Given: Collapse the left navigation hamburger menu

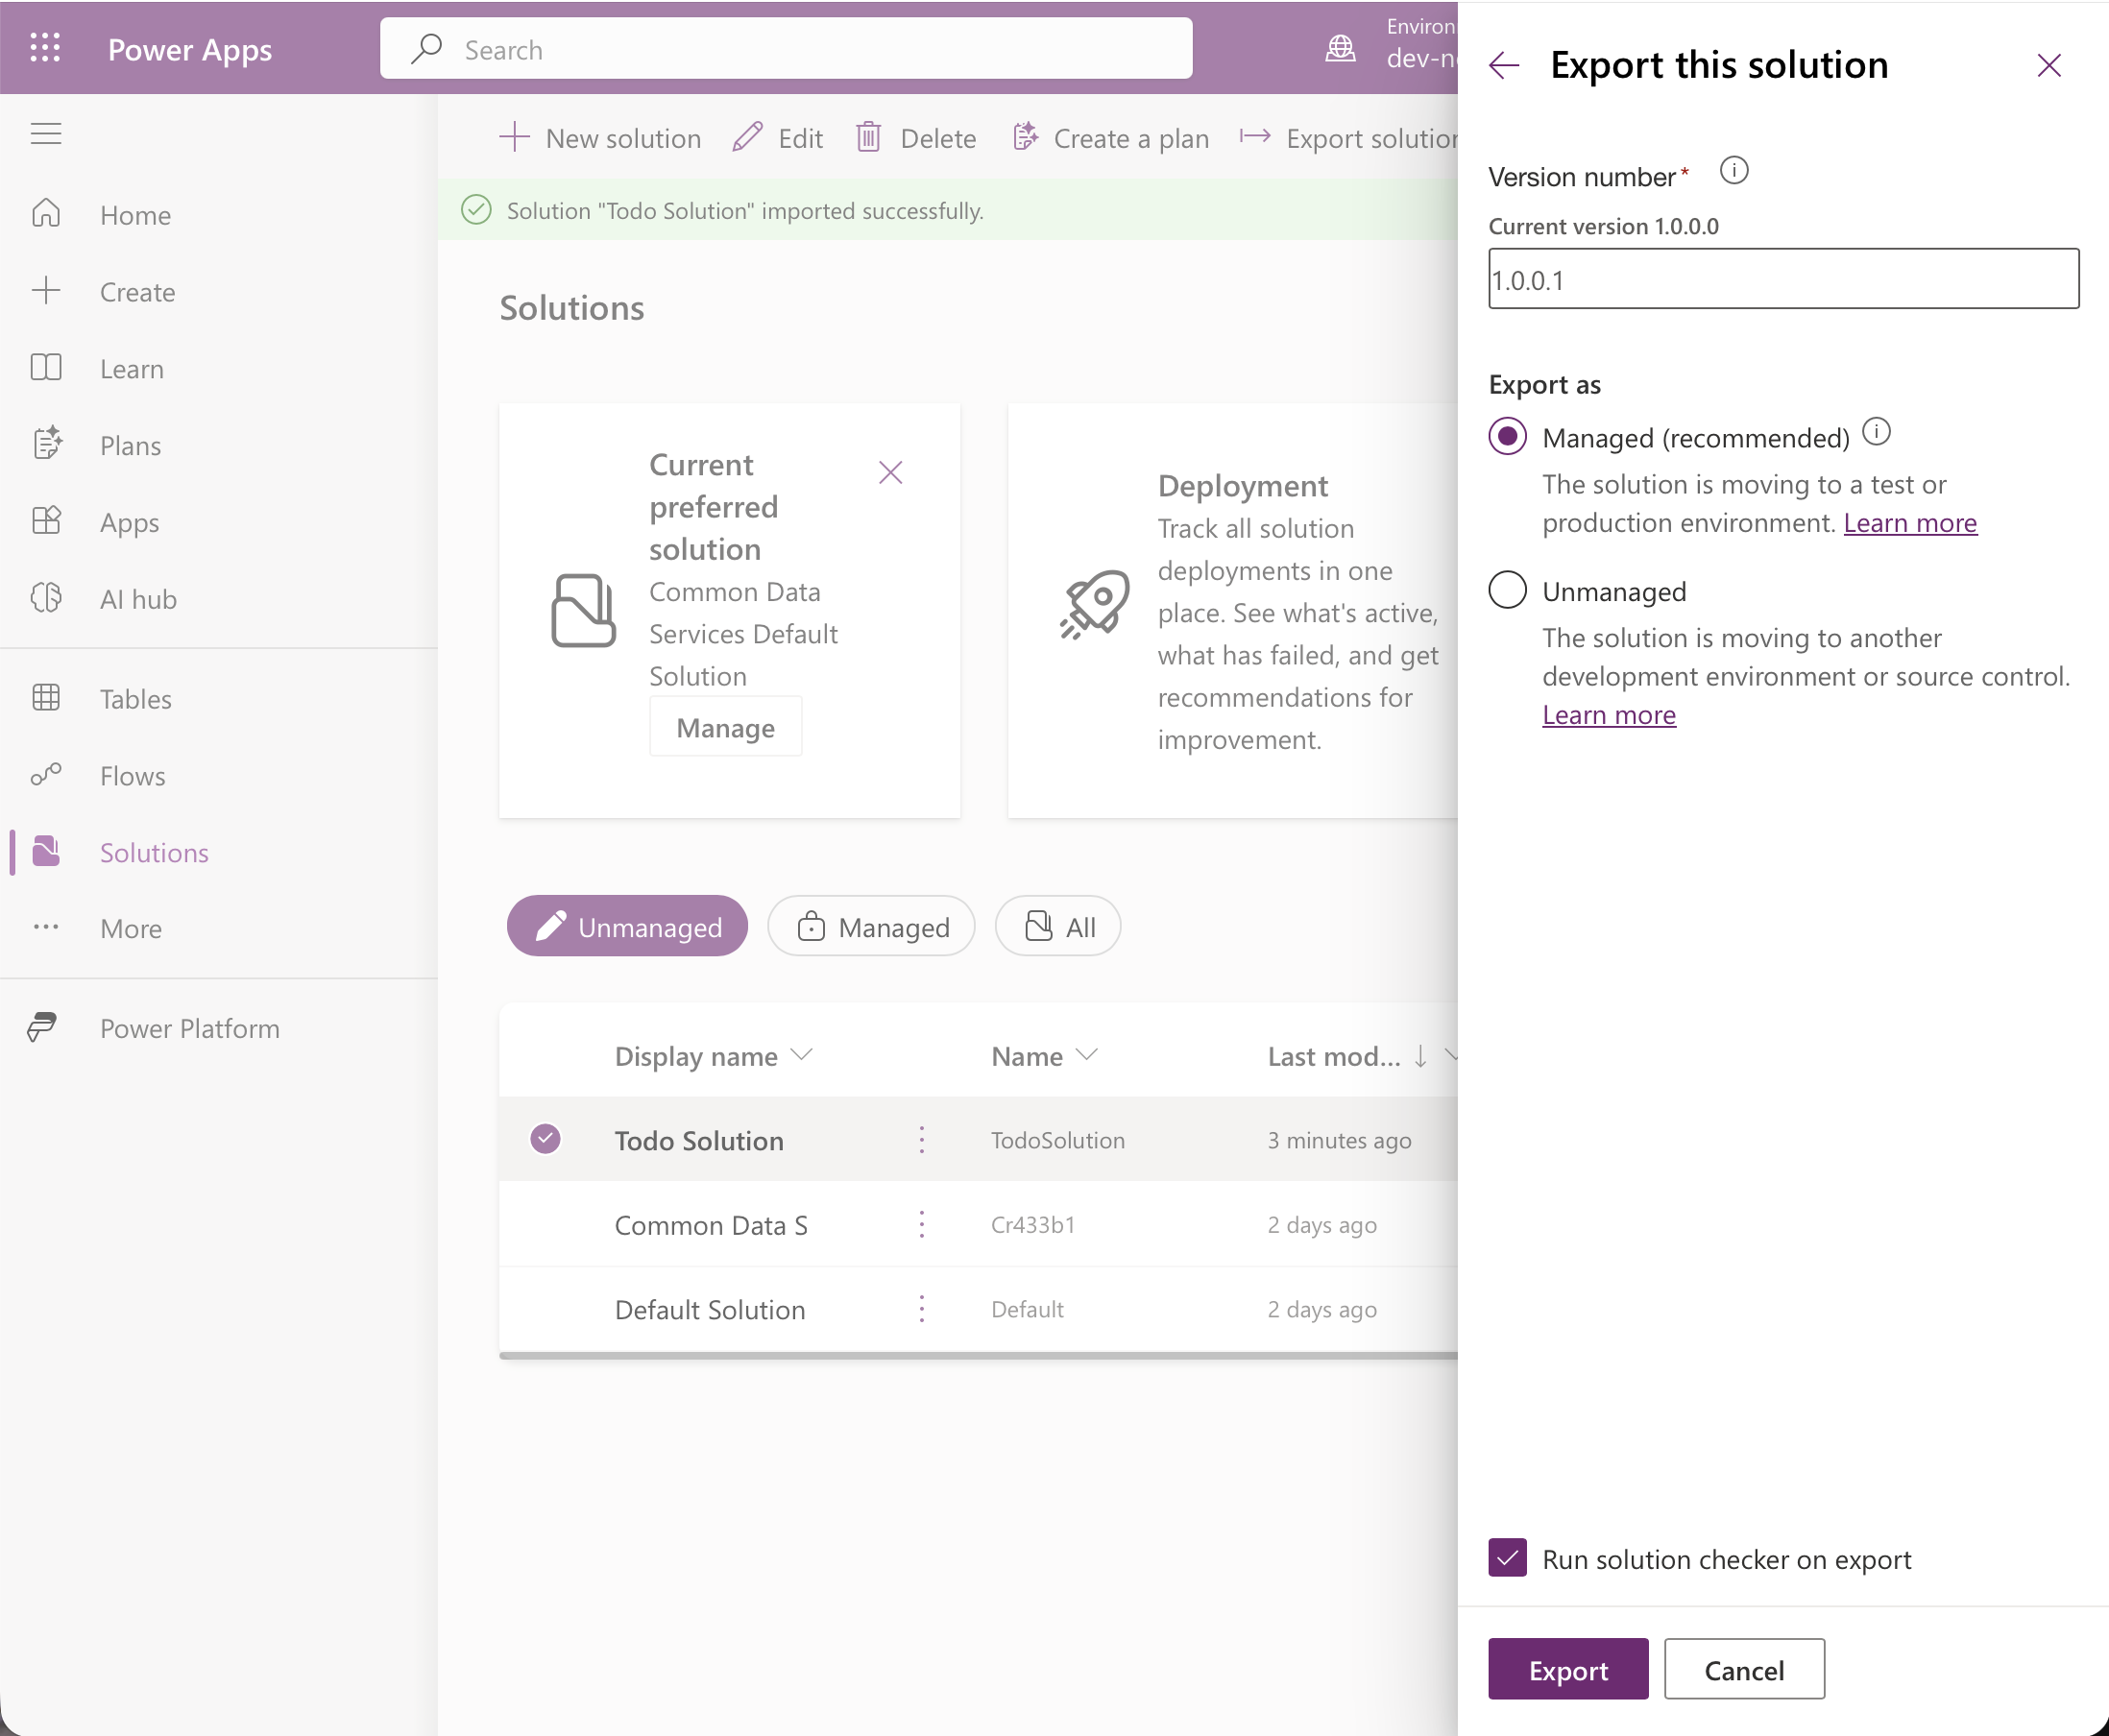Looking at the screenshot, I should tap(46, 134).
